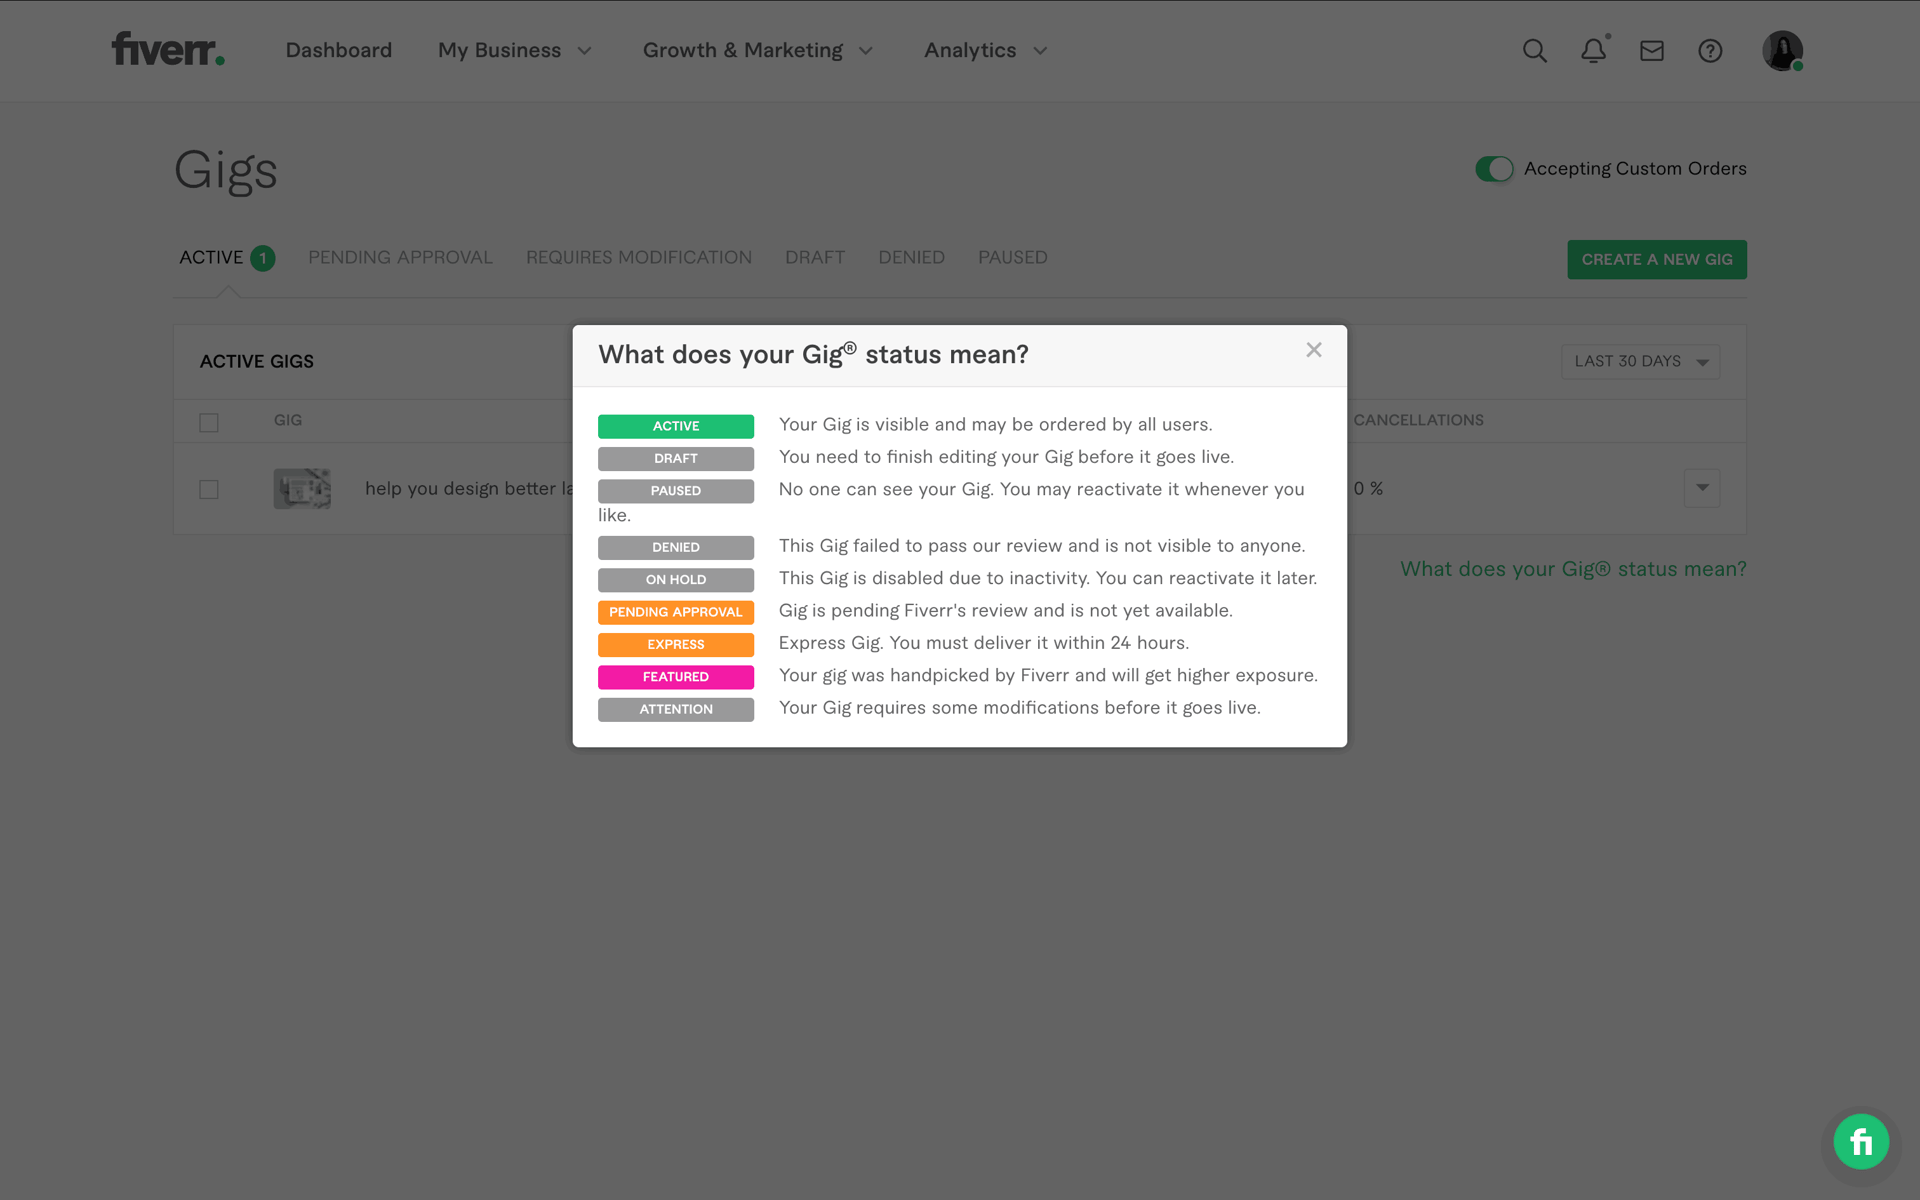Click the 'Gigs' page heading

[226, 171]
